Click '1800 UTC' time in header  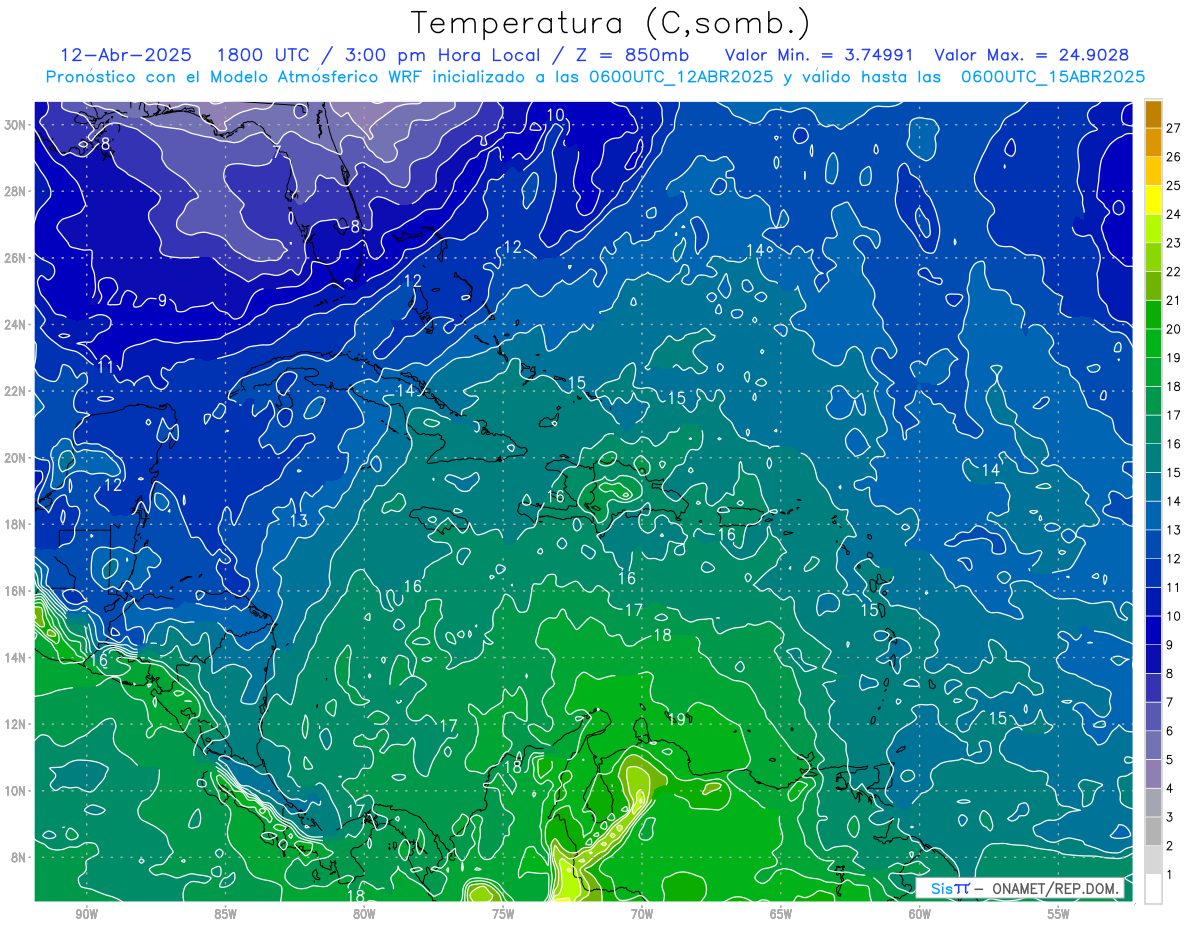click(263, 55)
